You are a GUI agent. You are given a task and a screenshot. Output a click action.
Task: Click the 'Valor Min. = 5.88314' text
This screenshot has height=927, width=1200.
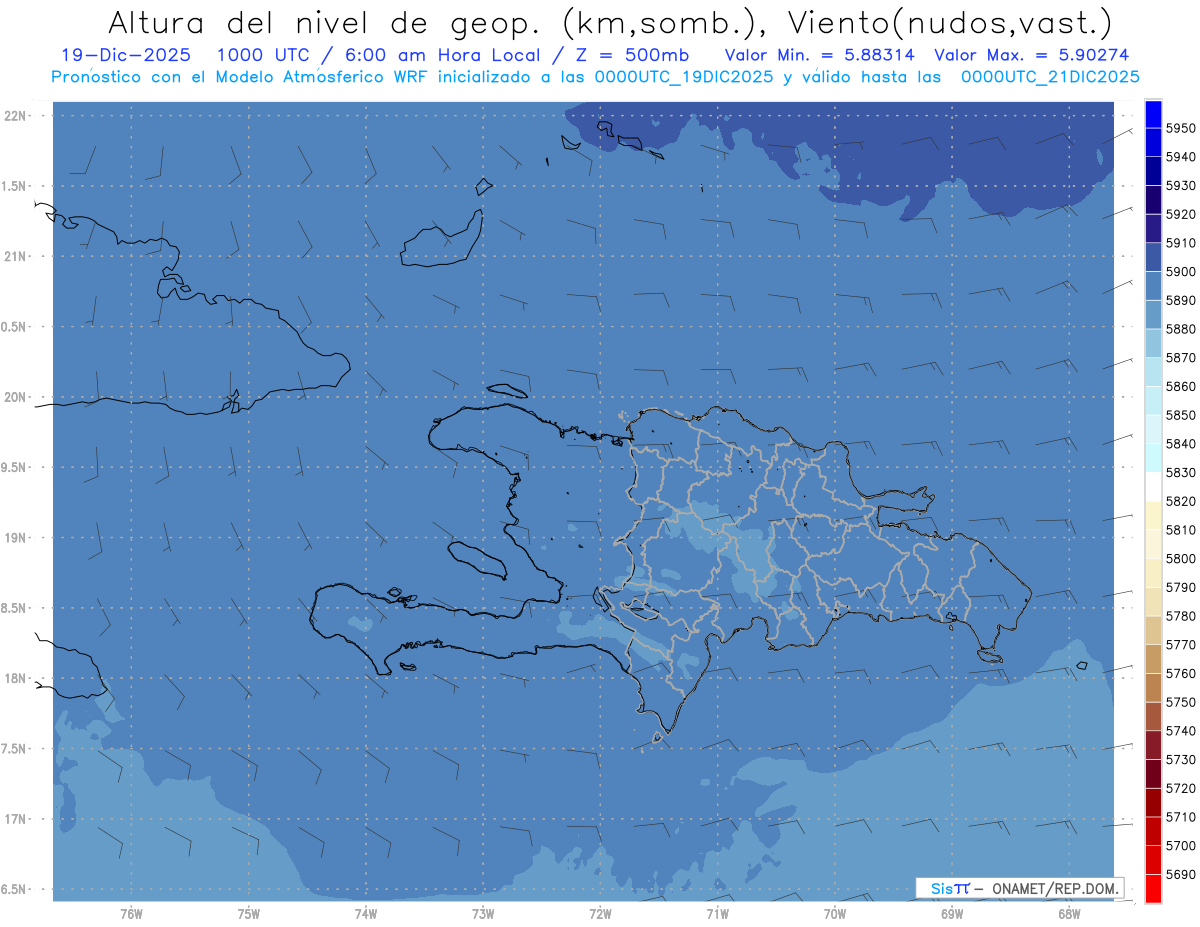[x=819, y=56]
